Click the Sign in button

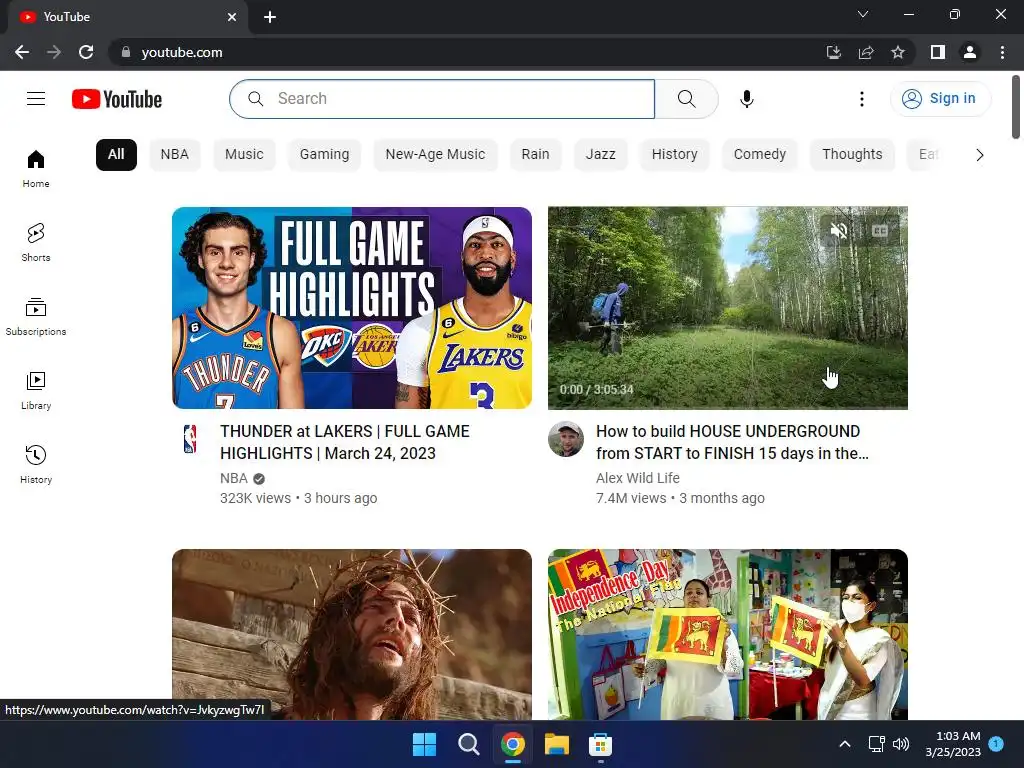tap(940, 99)
